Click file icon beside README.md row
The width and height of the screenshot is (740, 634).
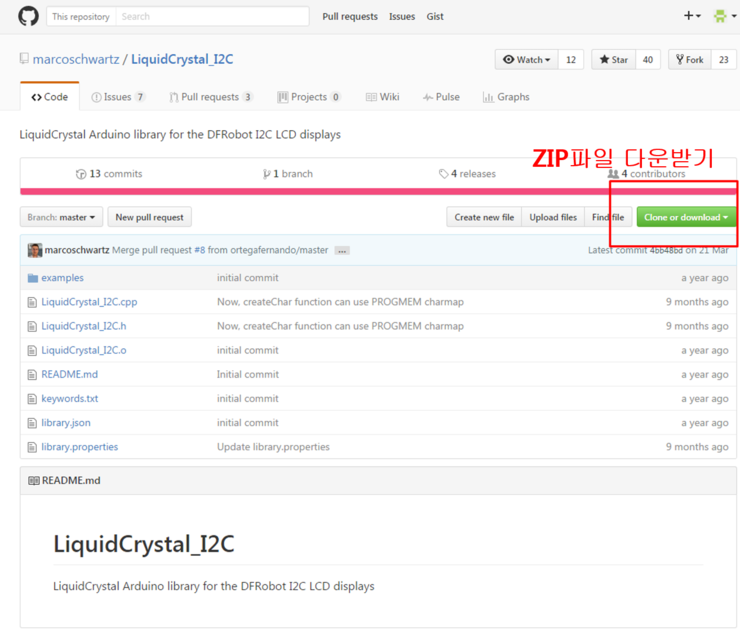click(x=32, y=375)
